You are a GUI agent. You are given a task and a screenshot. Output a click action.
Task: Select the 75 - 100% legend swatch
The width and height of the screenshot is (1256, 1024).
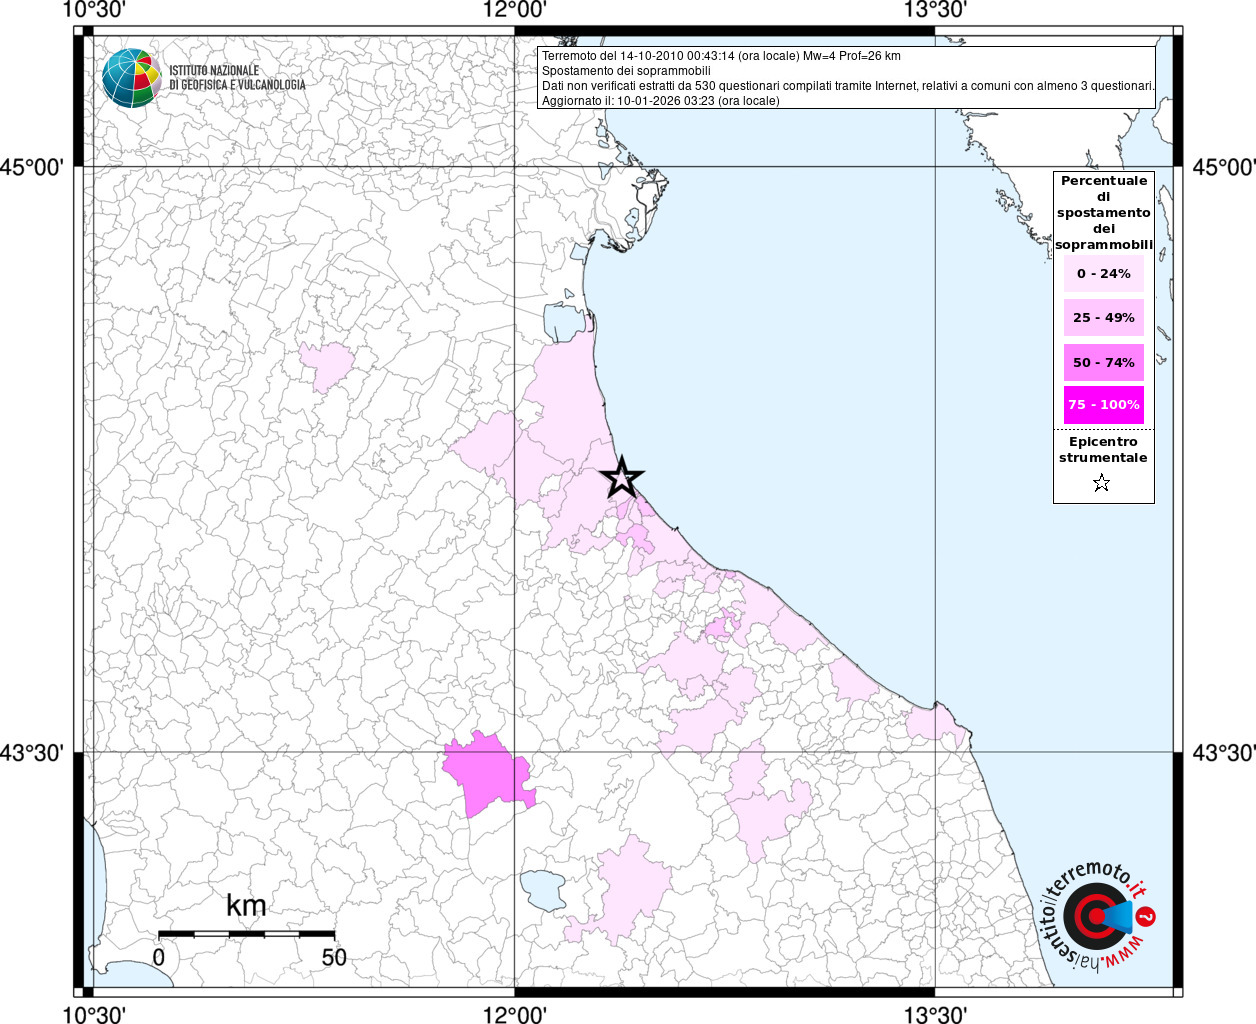click(1103, 405)
